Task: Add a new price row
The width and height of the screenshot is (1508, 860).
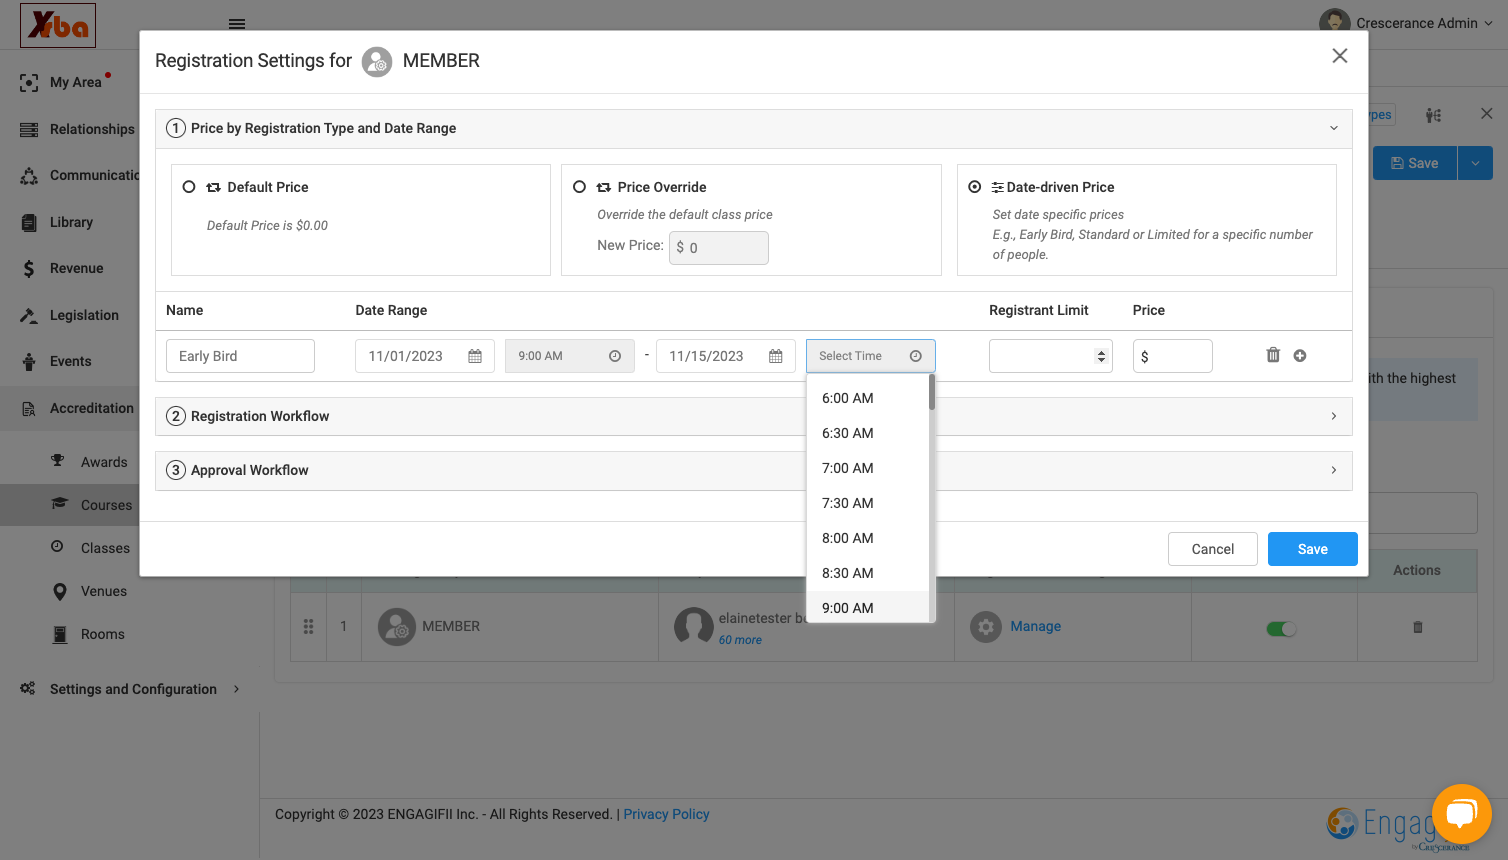Action: point(1300,355)
